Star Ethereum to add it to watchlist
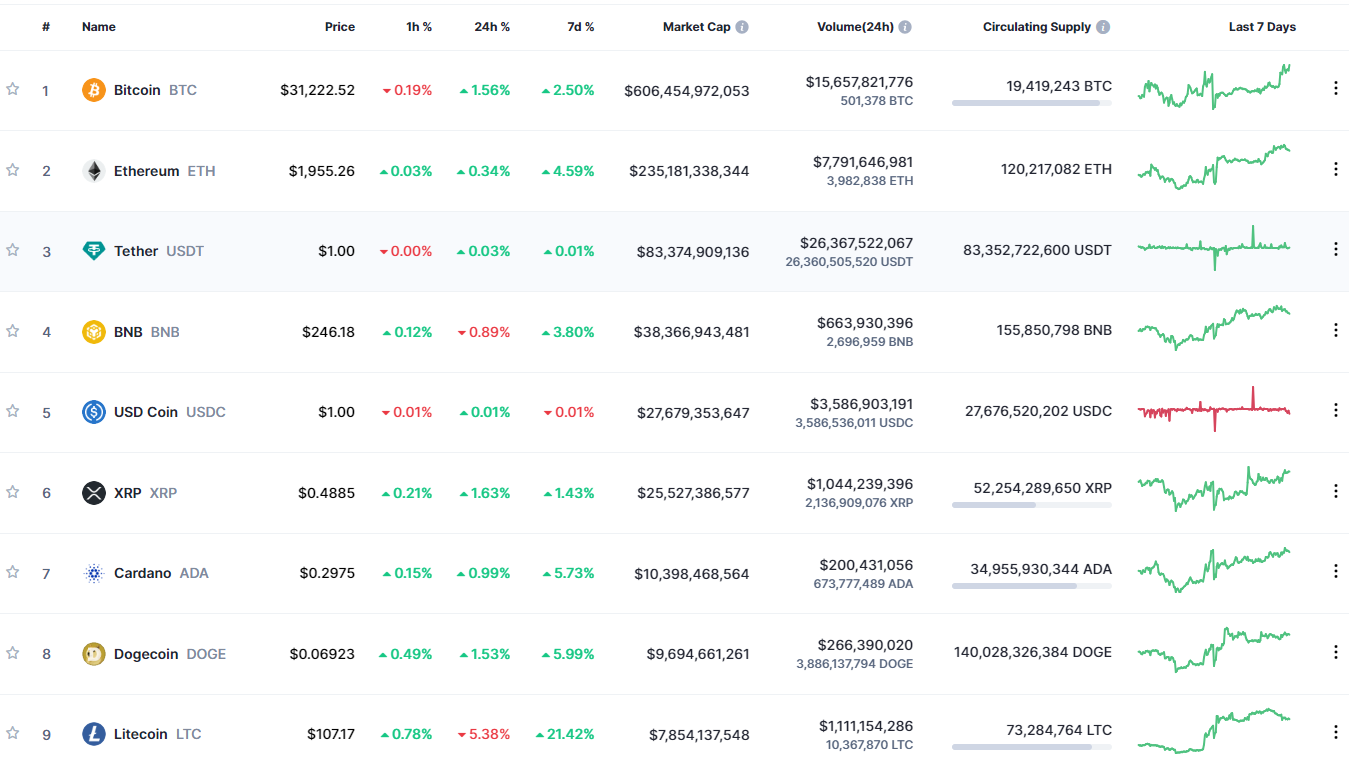Viewport: 1349px width, 764px height. pyautogui.click(x=13, y=170)
